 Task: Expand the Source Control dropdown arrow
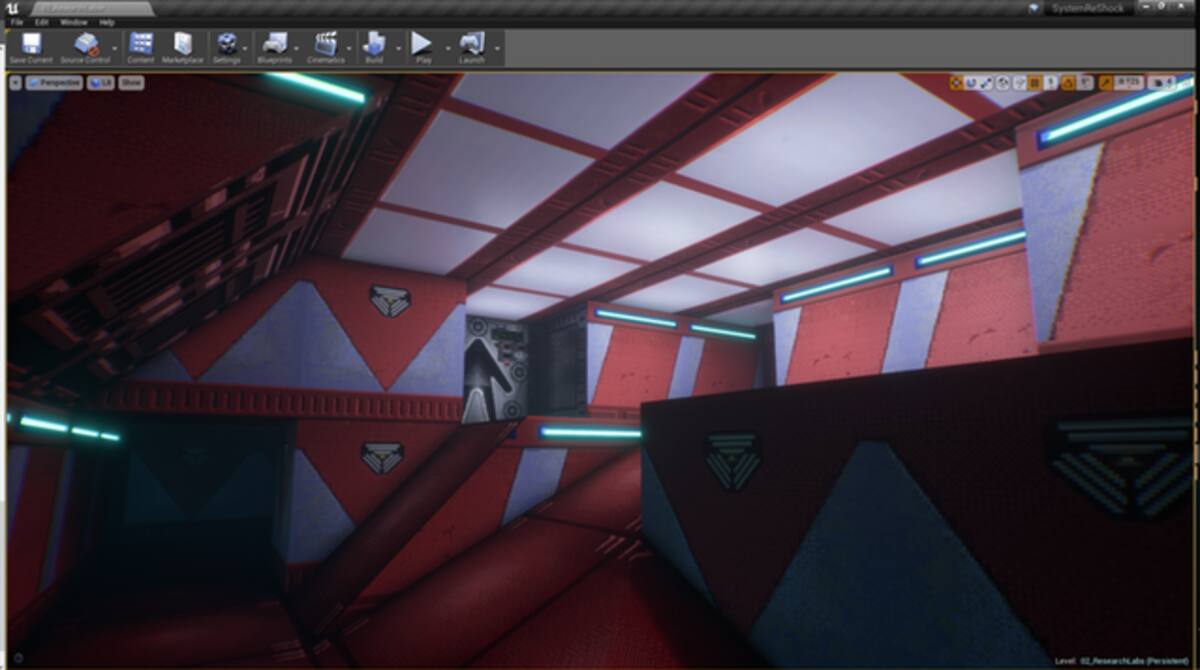pos(115,47)
